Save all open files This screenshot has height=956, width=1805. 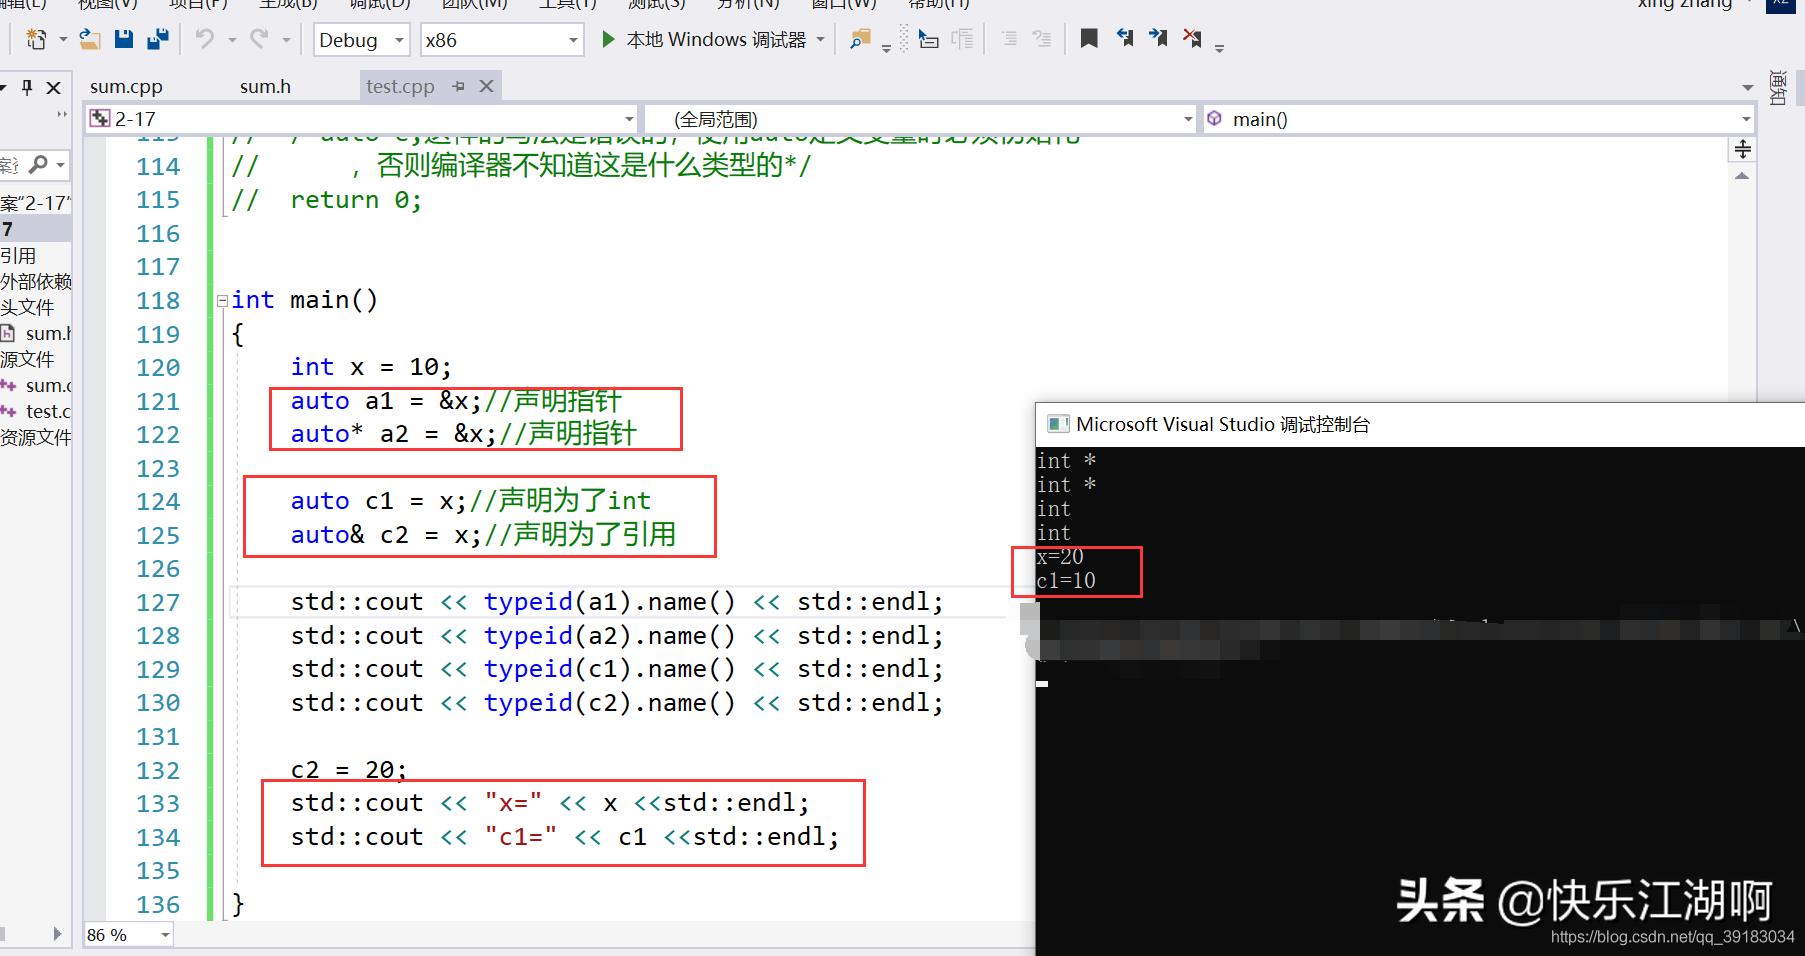click(156, 38)
